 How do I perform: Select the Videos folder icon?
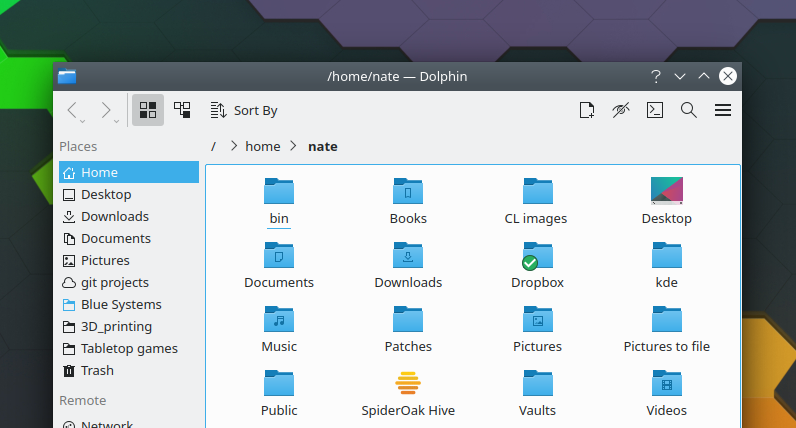pyautogui.click(x=667, y=383)
